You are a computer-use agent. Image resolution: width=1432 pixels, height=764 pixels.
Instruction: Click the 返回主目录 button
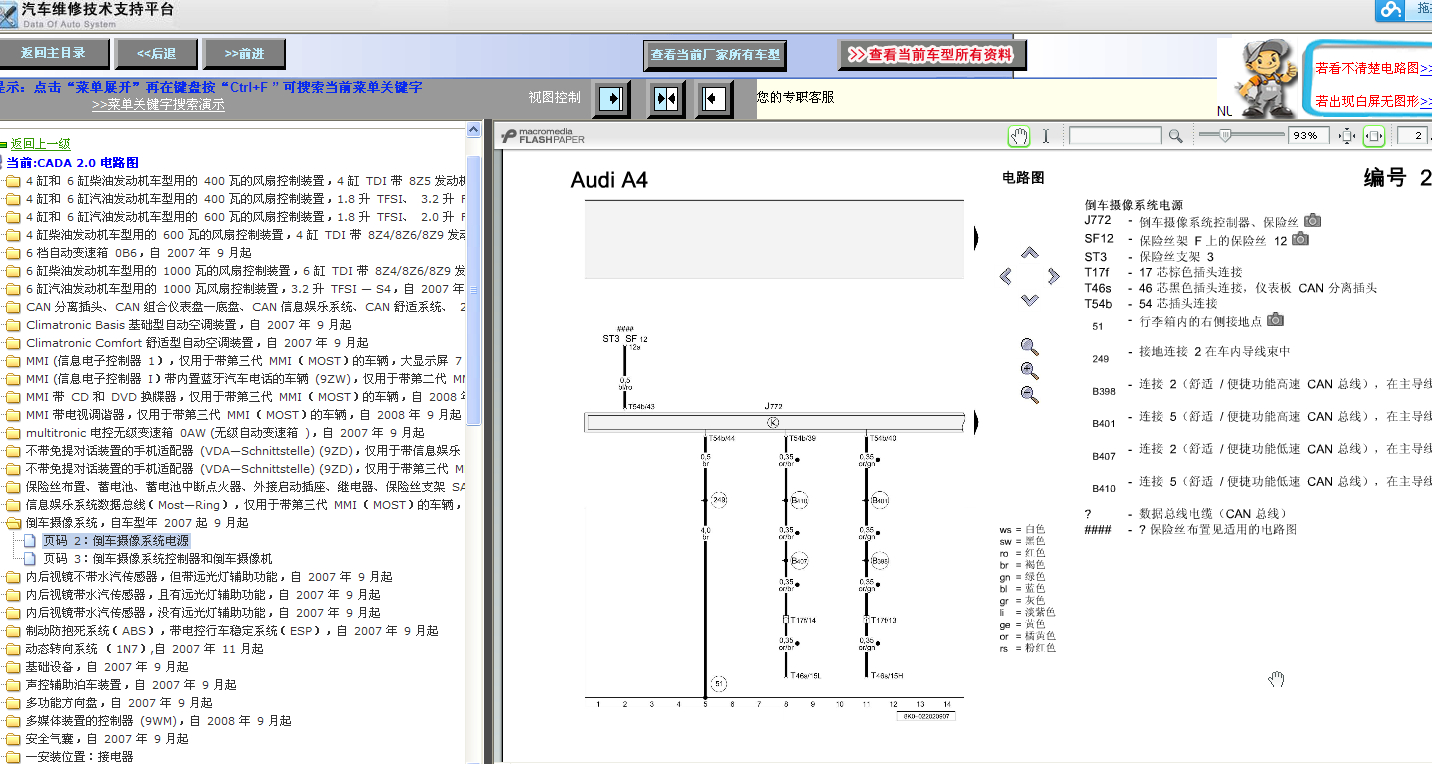point(53,54)
